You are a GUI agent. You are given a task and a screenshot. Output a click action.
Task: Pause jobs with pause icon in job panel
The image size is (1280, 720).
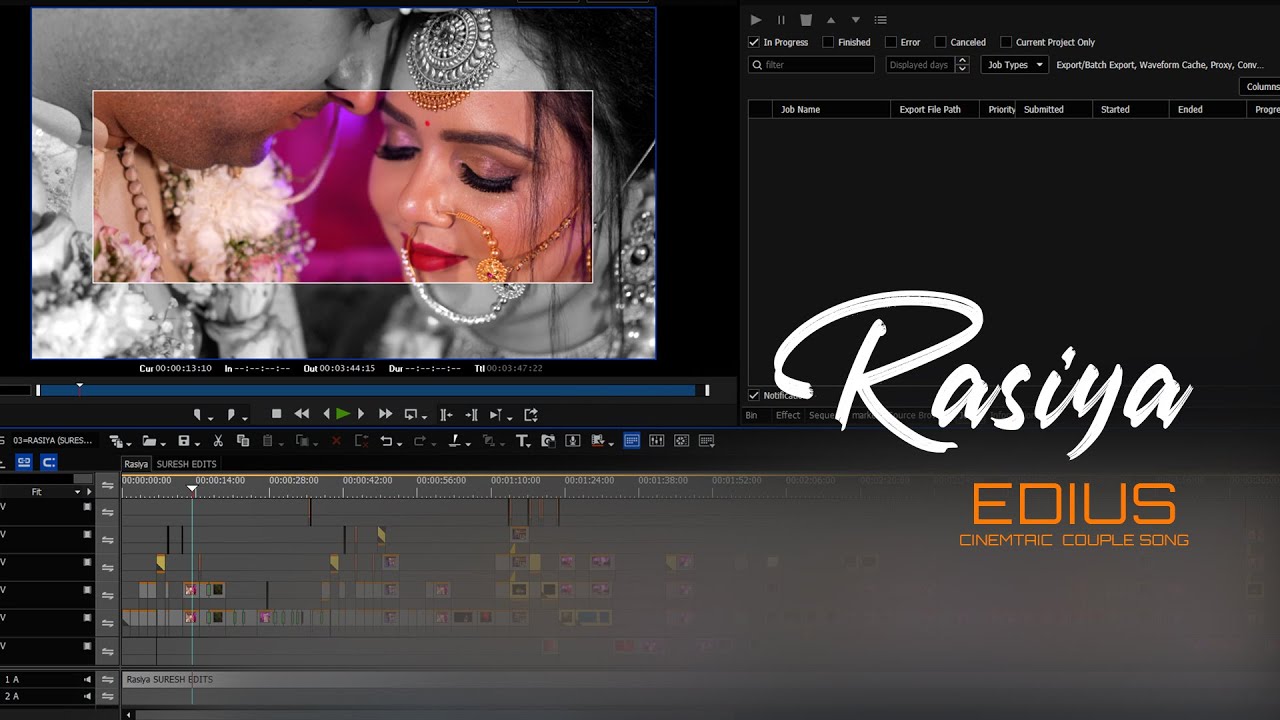pos(781,20)
